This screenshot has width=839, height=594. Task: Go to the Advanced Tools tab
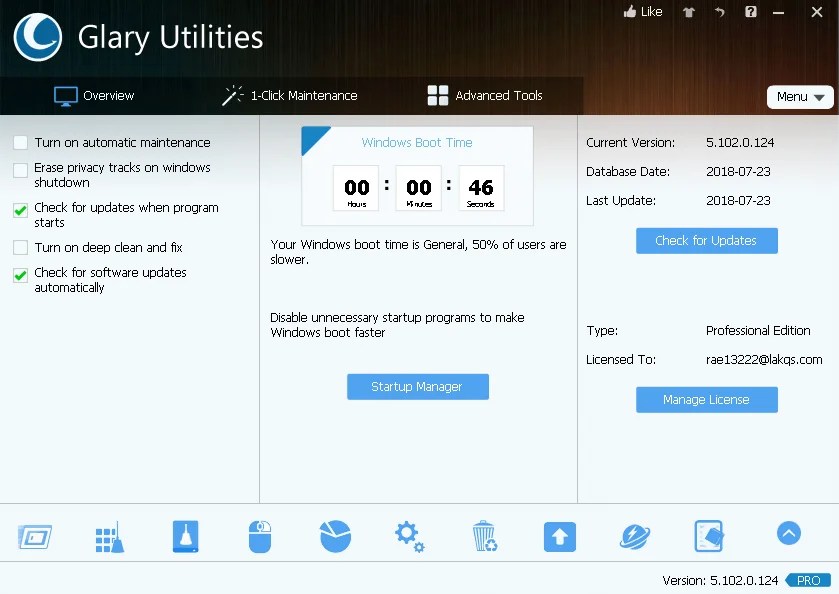coord(485,96)
